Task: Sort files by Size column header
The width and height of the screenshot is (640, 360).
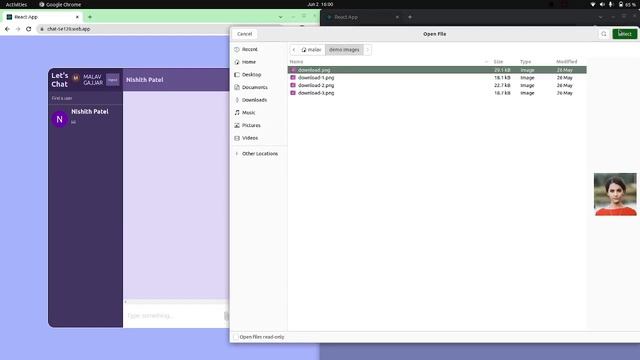Action: (498, 62)
